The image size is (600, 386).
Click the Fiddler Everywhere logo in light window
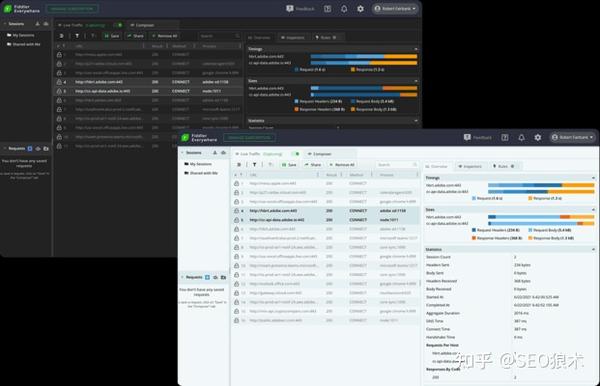185,138
